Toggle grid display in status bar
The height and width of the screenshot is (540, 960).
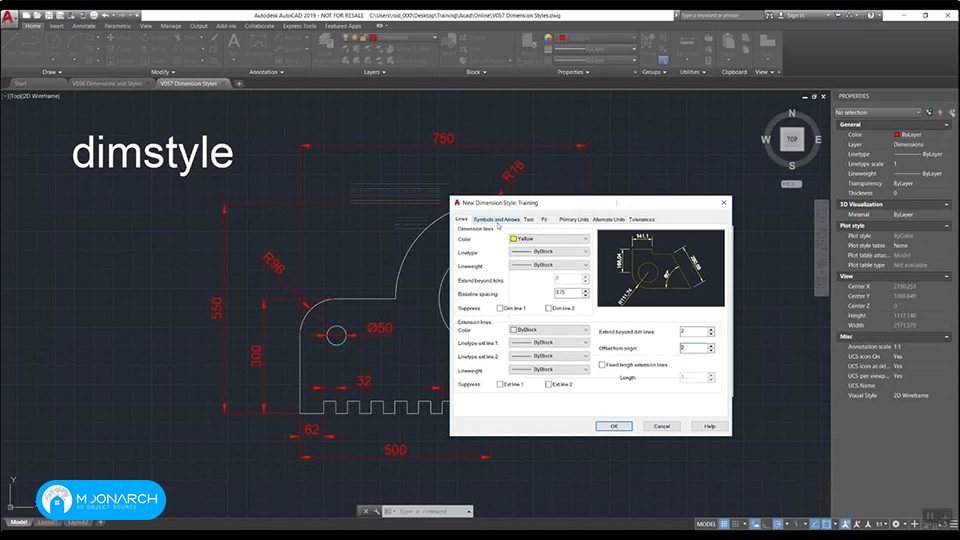(724, 524)
